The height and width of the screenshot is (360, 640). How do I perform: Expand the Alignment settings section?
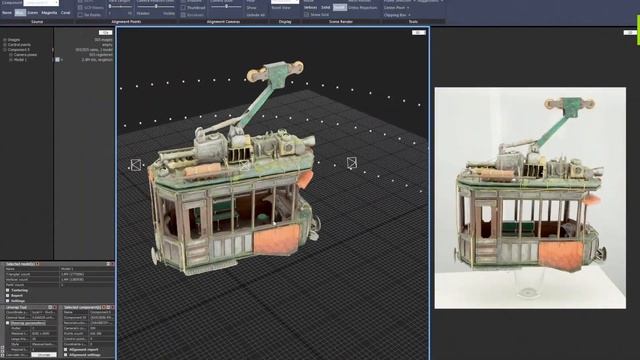(65, 355)
